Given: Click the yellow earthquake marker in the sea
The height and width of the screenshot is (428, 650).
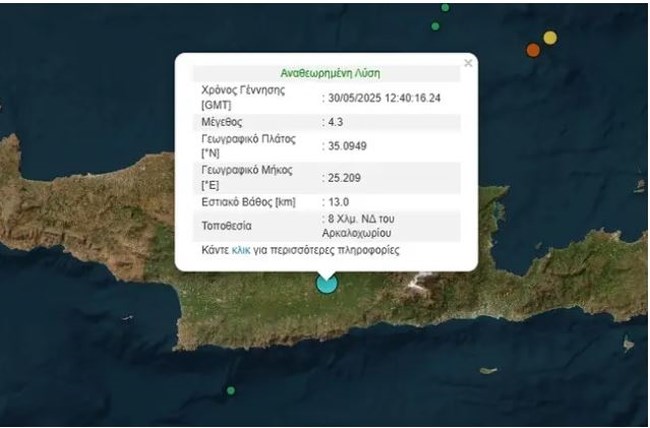Looking at the screenshot, I should point(550,38).
